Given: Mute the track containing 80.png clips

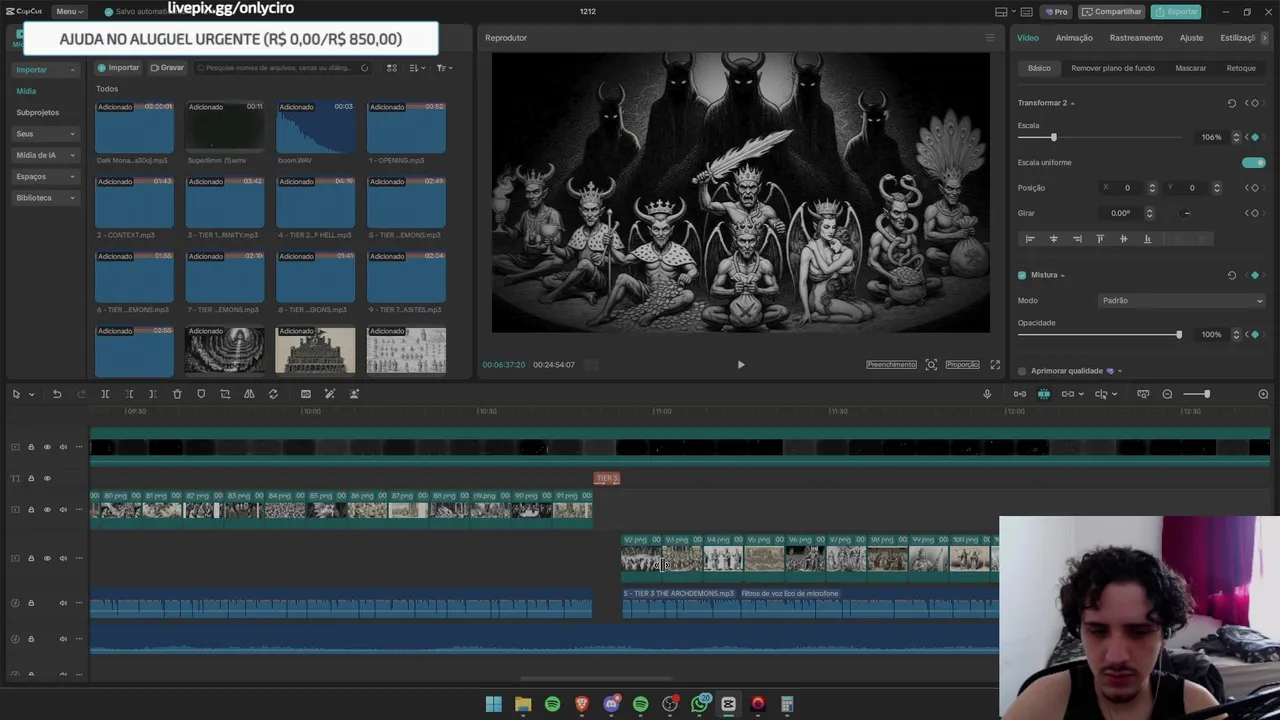Looking at the screenshot, I should [x=63, y=510].
